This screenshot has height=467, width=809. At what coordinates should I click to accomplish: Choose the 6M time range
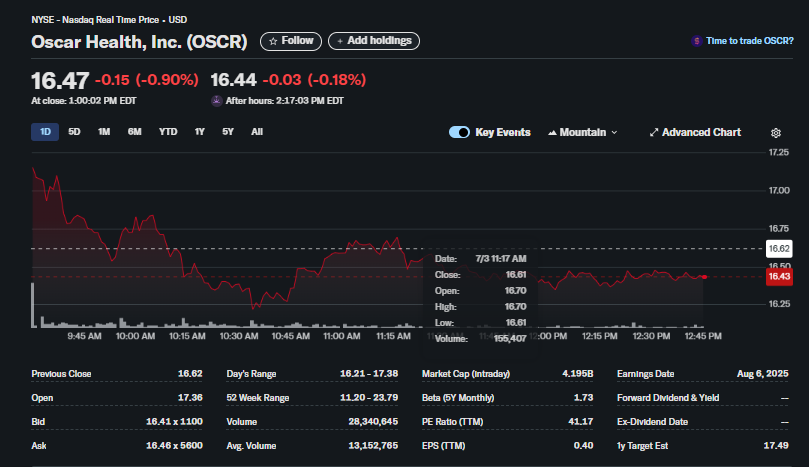pos(135,132)
